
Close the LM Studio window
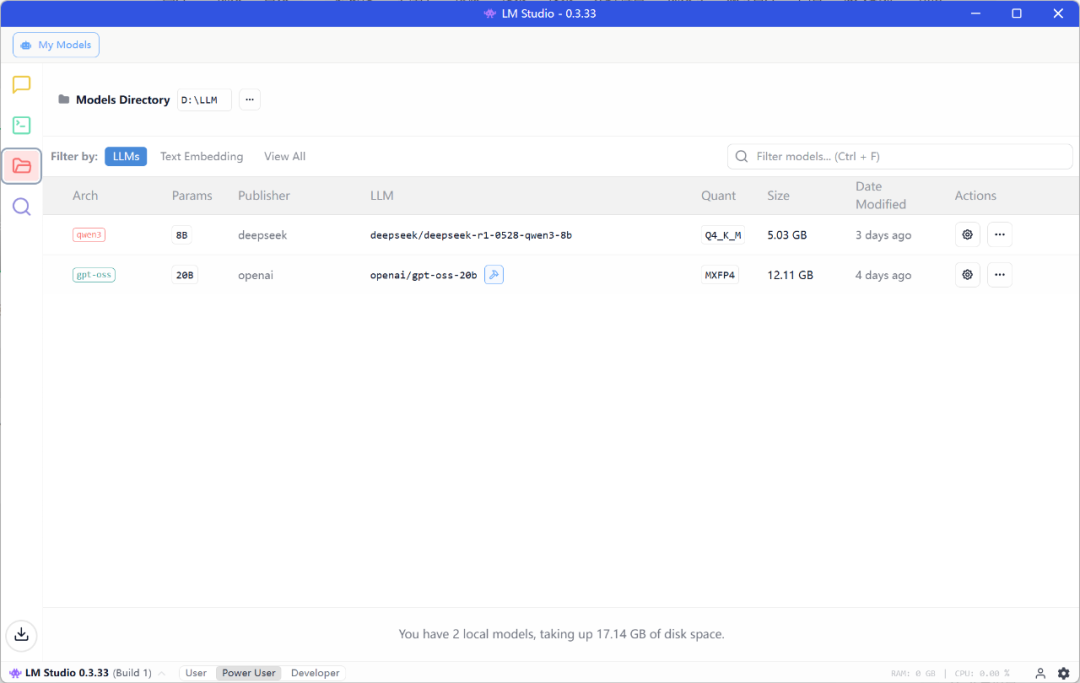pyautogui.click(x=1059, y=14)
